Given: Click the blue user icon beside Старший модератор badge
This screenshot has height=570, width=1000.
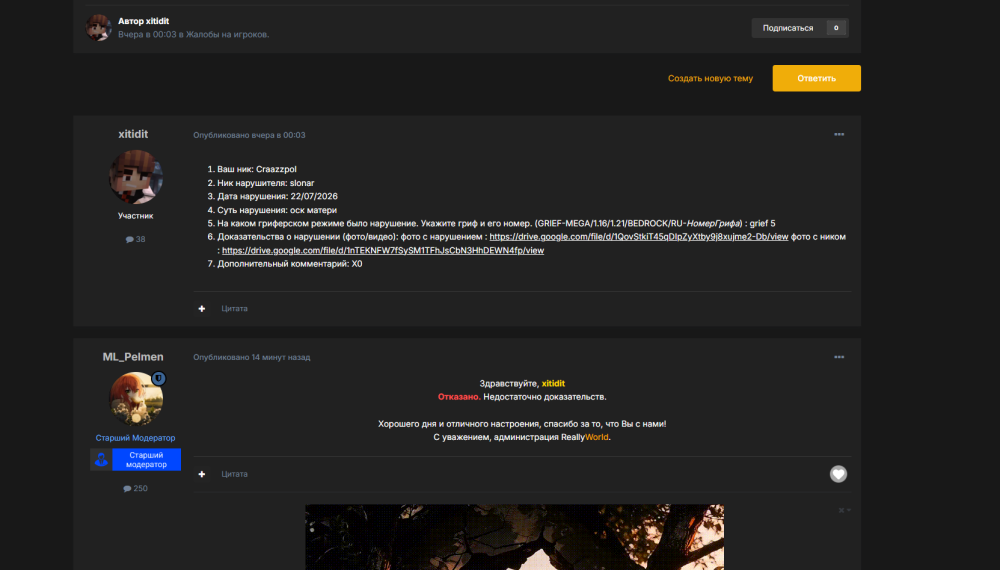Looking at the screenshot, I should pyautogui.click(x=101, y=459).
